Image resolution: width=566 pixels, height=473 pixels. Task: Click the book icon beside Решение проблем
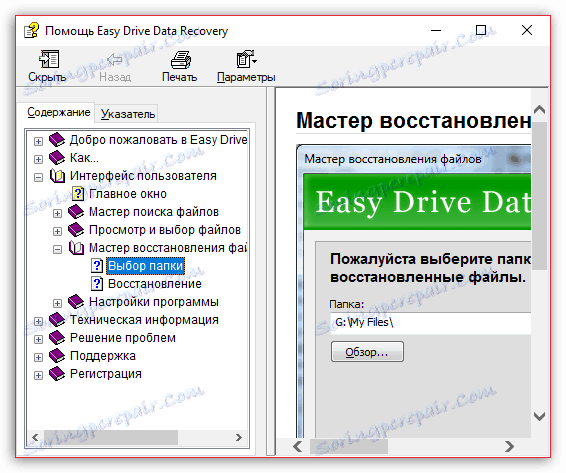pos(57,338)
